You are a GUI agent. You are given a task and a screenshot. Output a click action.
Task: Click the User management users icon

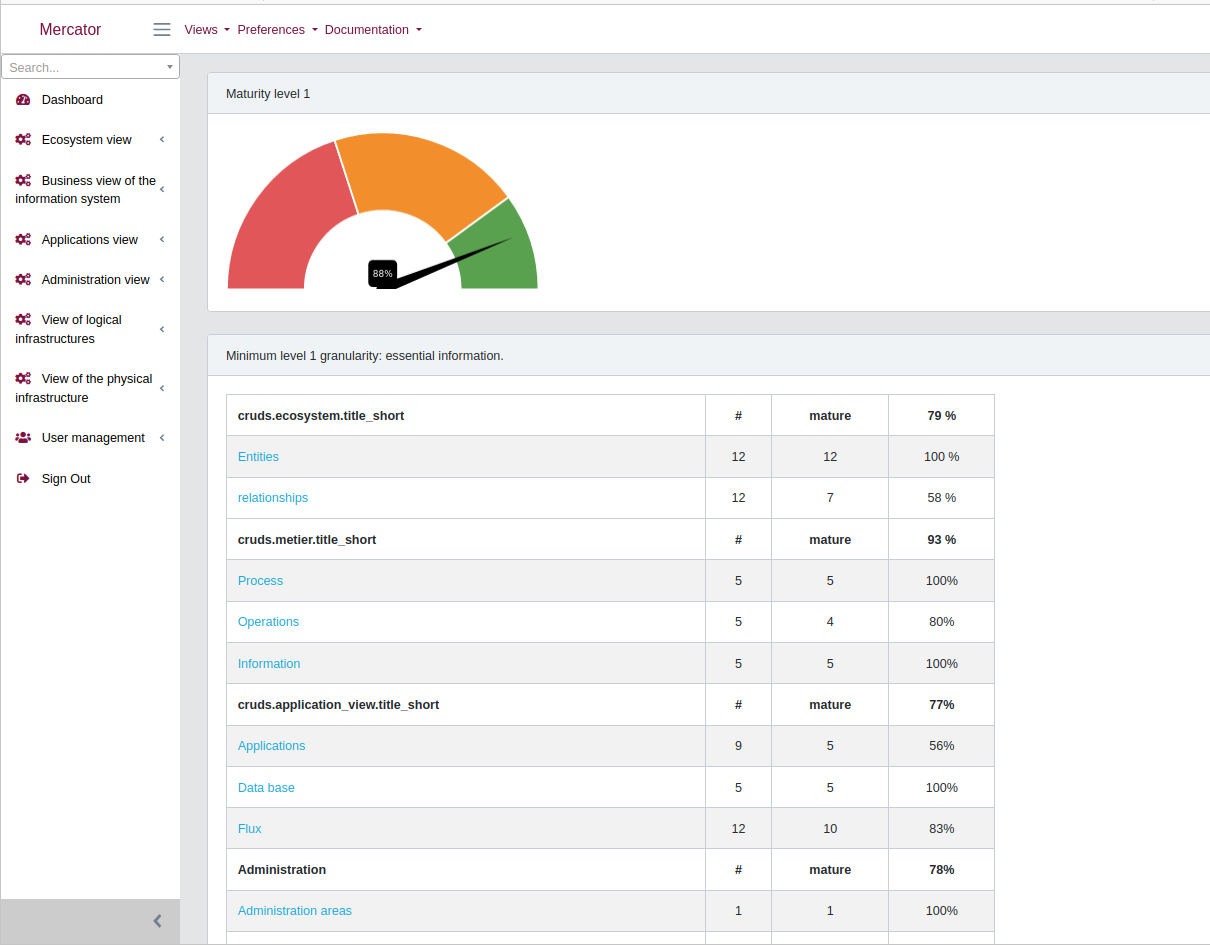coord(22,437)
